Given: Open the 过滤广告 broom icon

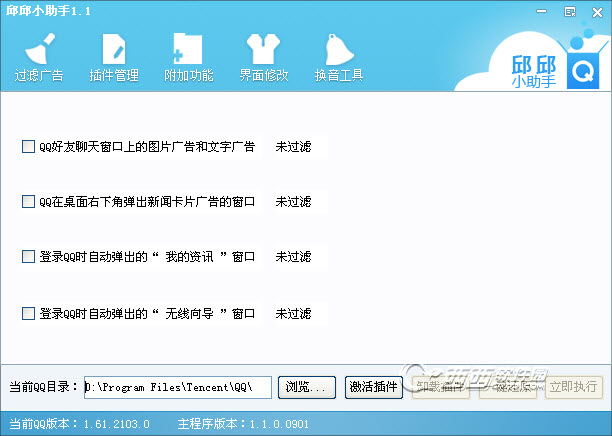Looking at the screenshot, I should (39, 49).
